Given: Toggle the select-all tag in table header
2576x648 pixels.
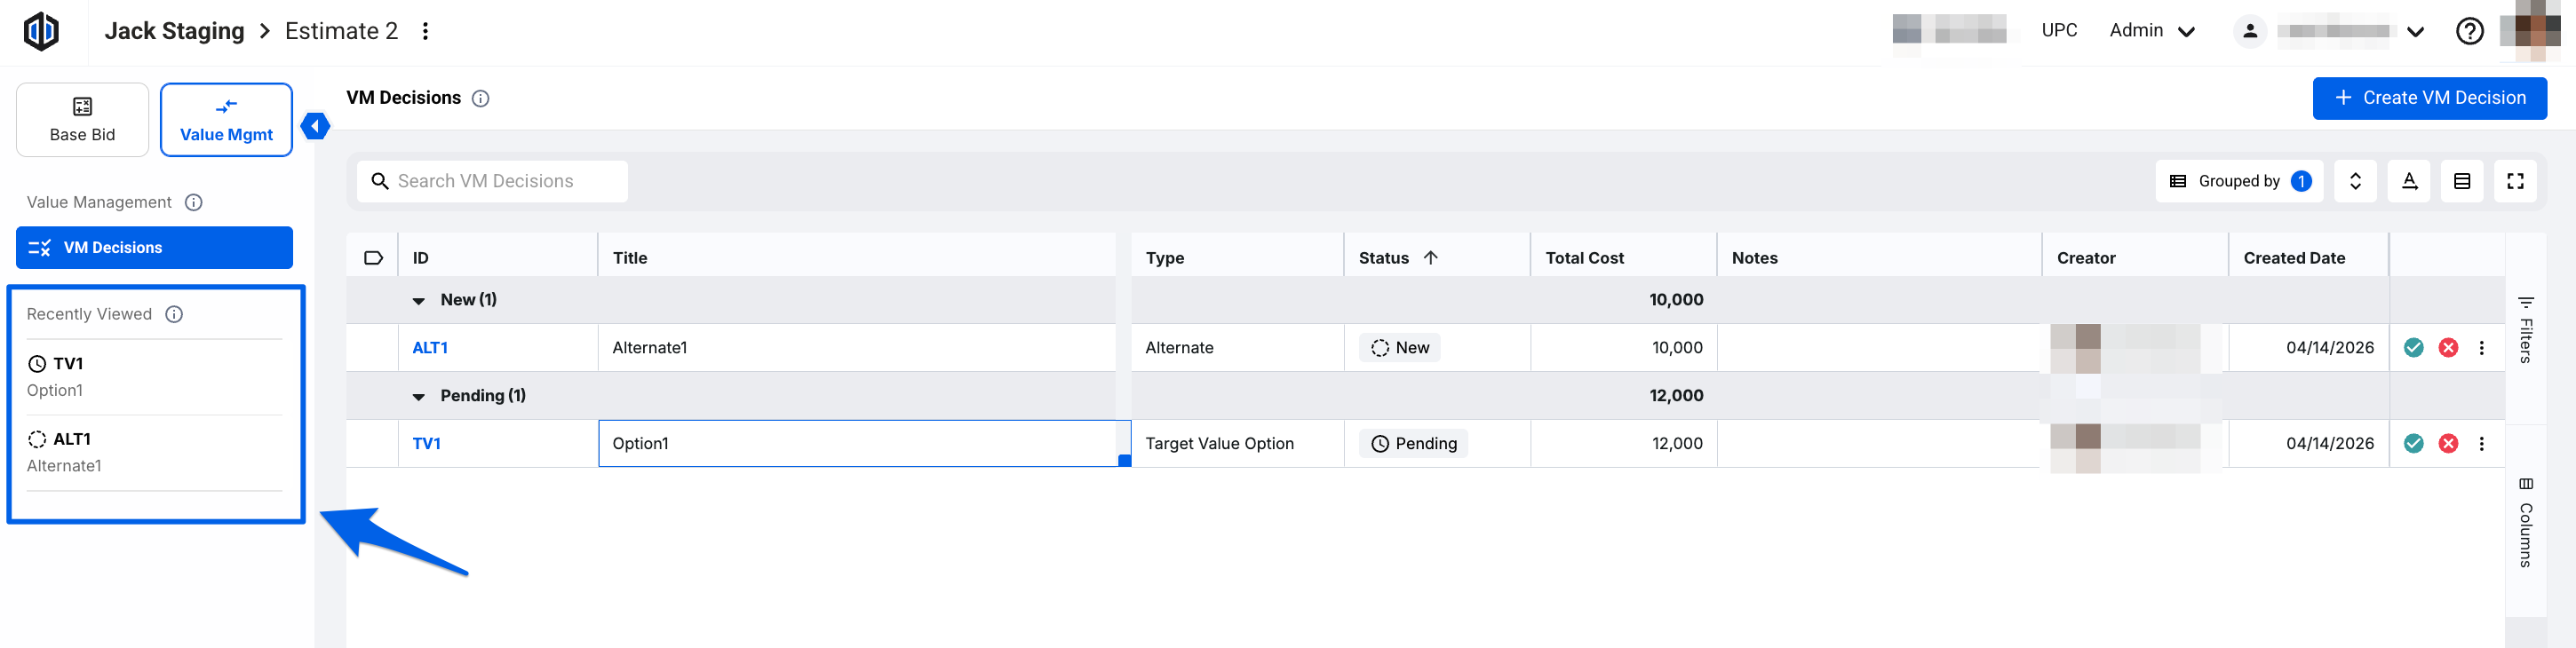Looking at the screenshot, I should pyautogui.click(x=373, y=258).
